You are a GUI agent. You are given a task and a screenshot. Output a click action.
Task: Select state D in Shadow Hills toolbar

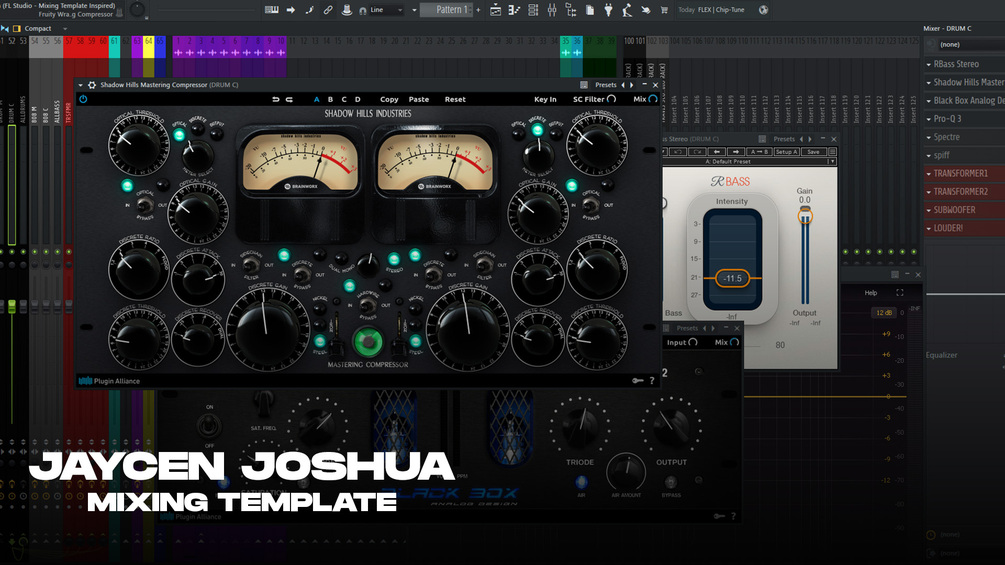point(358,99)
